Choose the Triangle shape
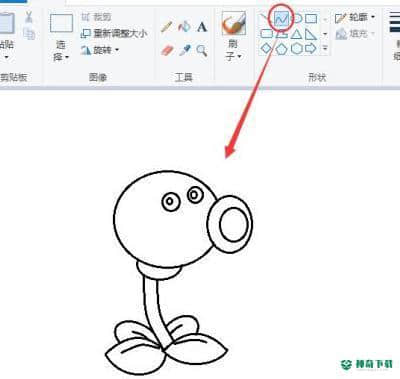Viewport: 400px width, 379px height. coord(296,34)
